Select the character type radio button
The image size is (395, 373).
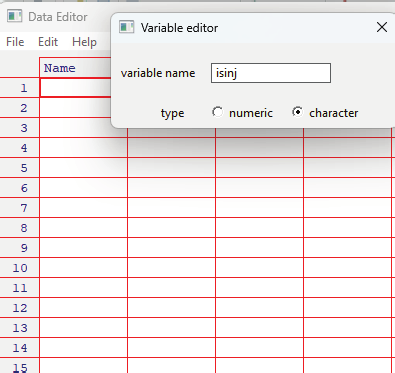[297, 112]
